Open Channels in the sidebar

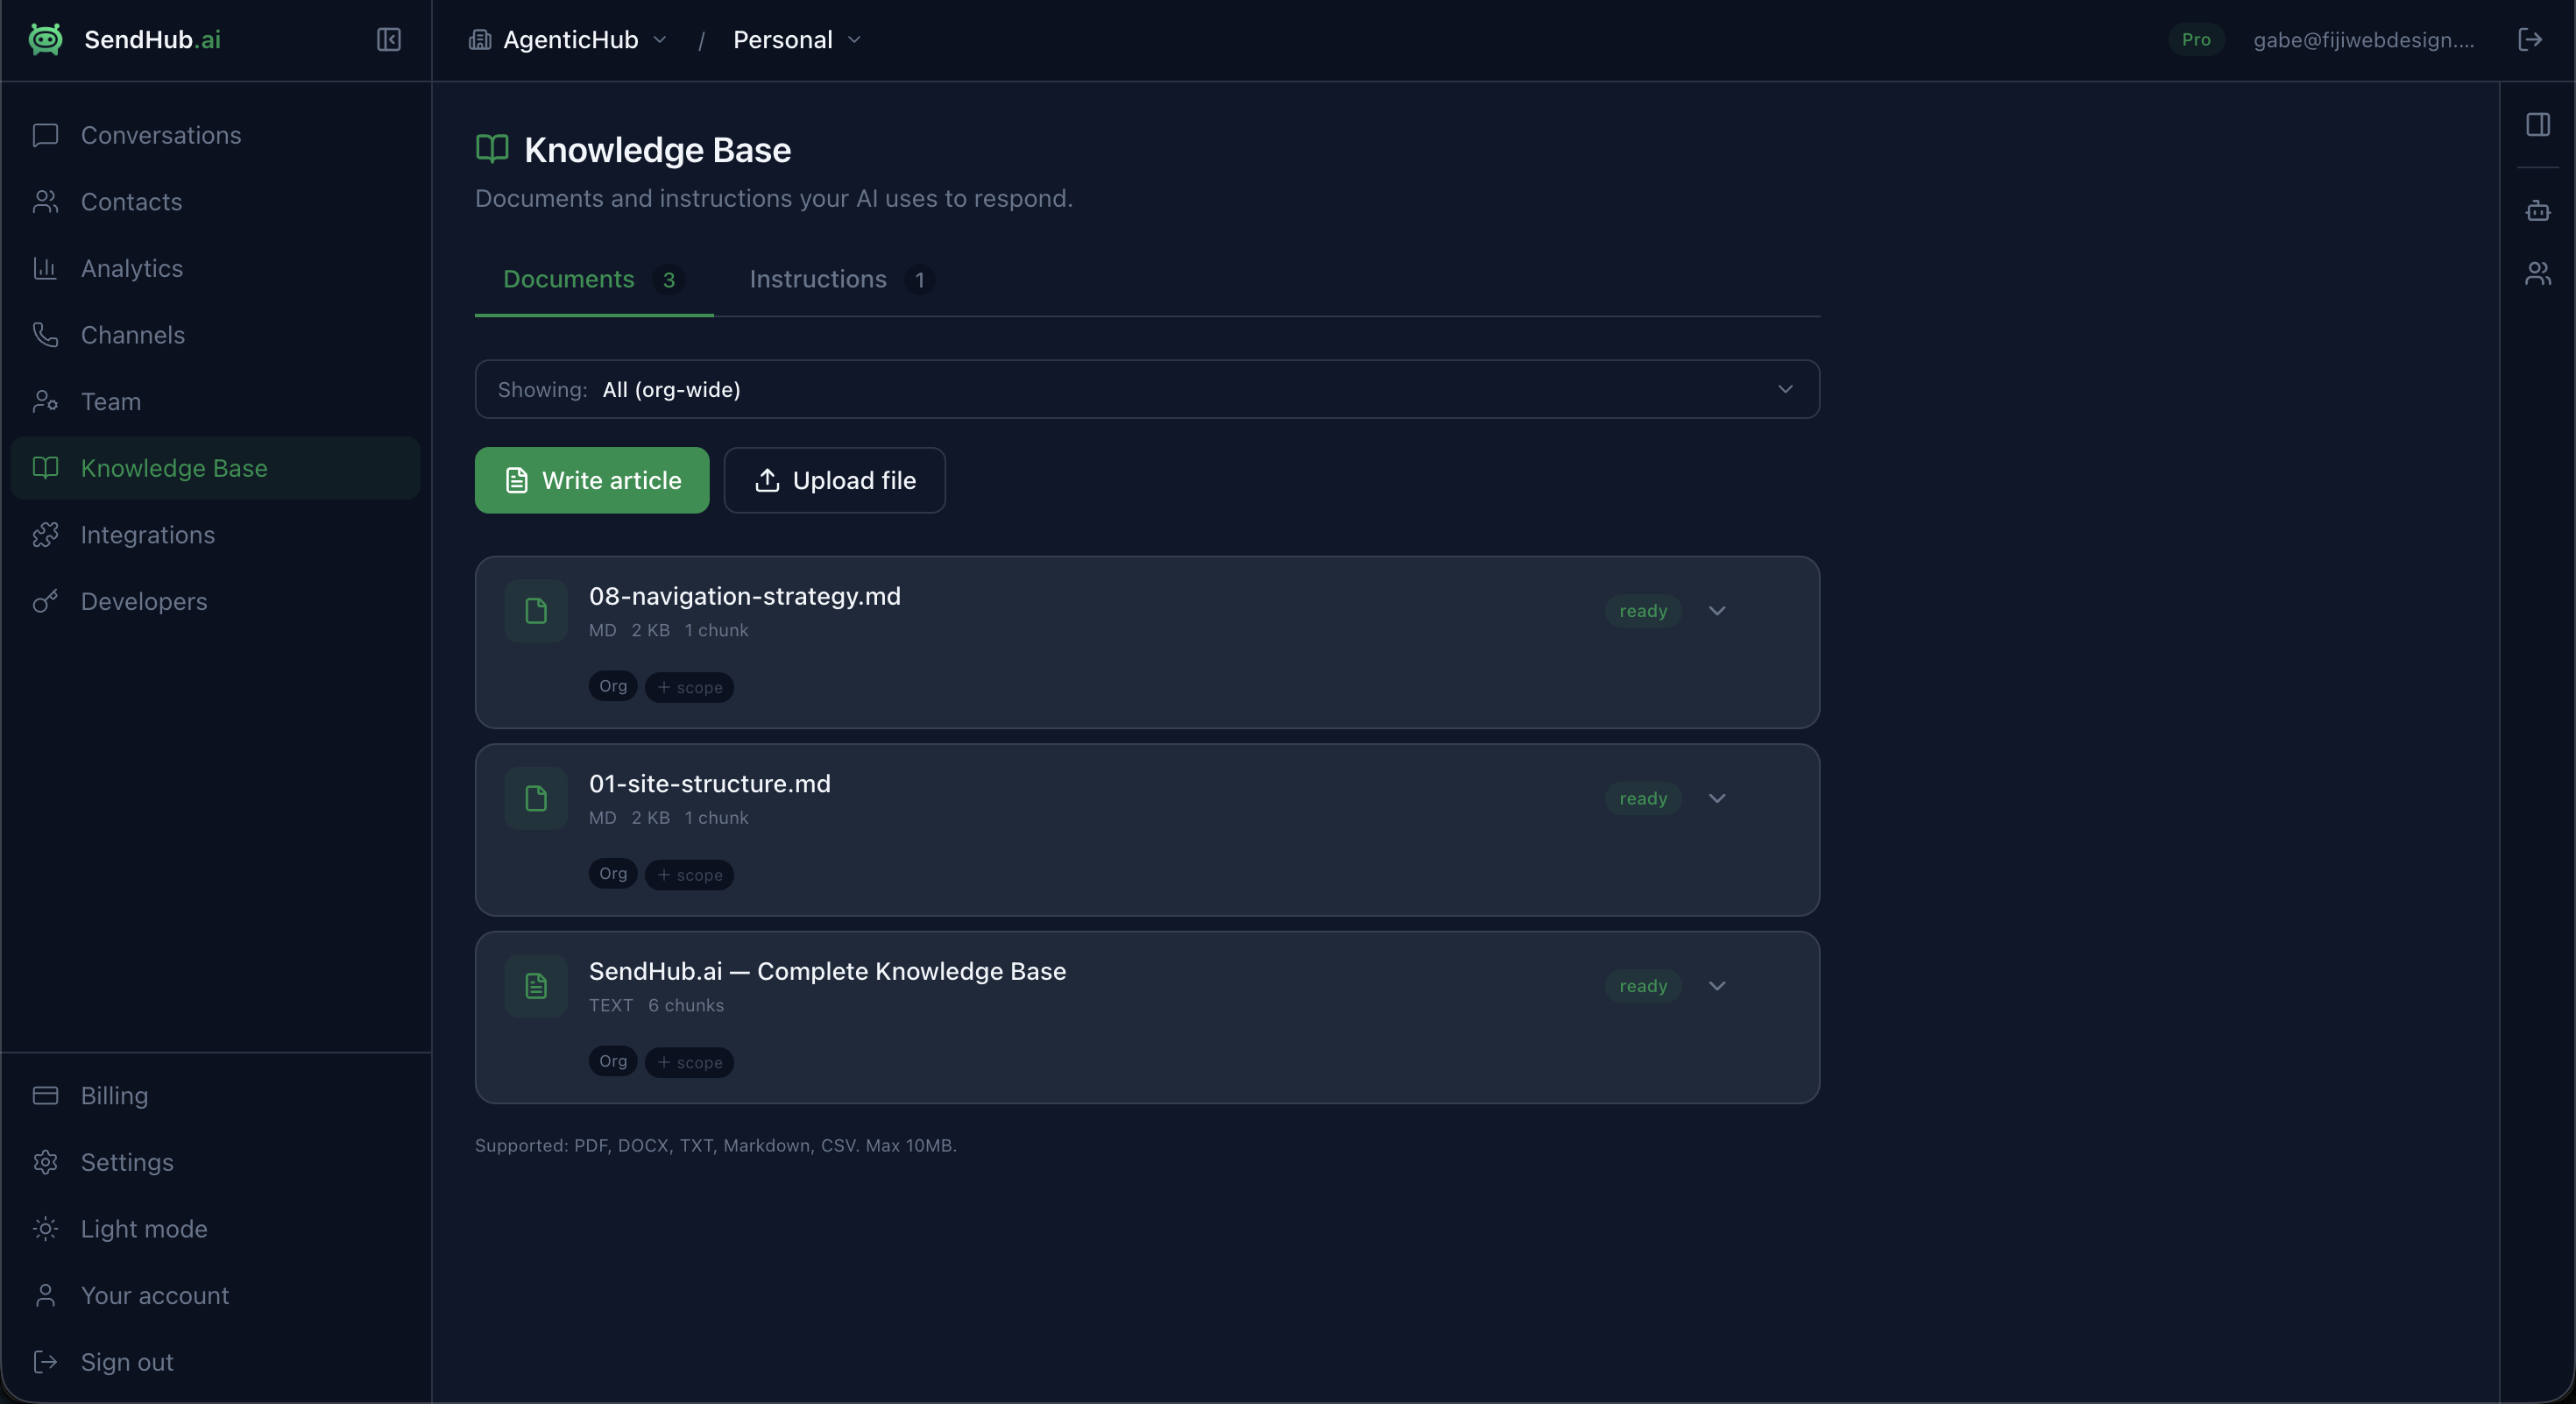(x=216, y=334)
